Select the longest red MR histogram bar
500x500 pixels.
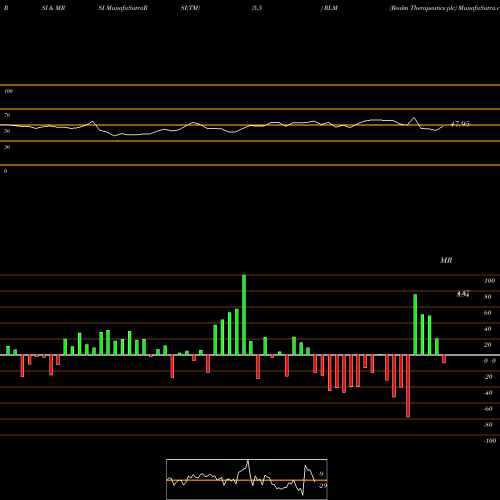(408, 386)
